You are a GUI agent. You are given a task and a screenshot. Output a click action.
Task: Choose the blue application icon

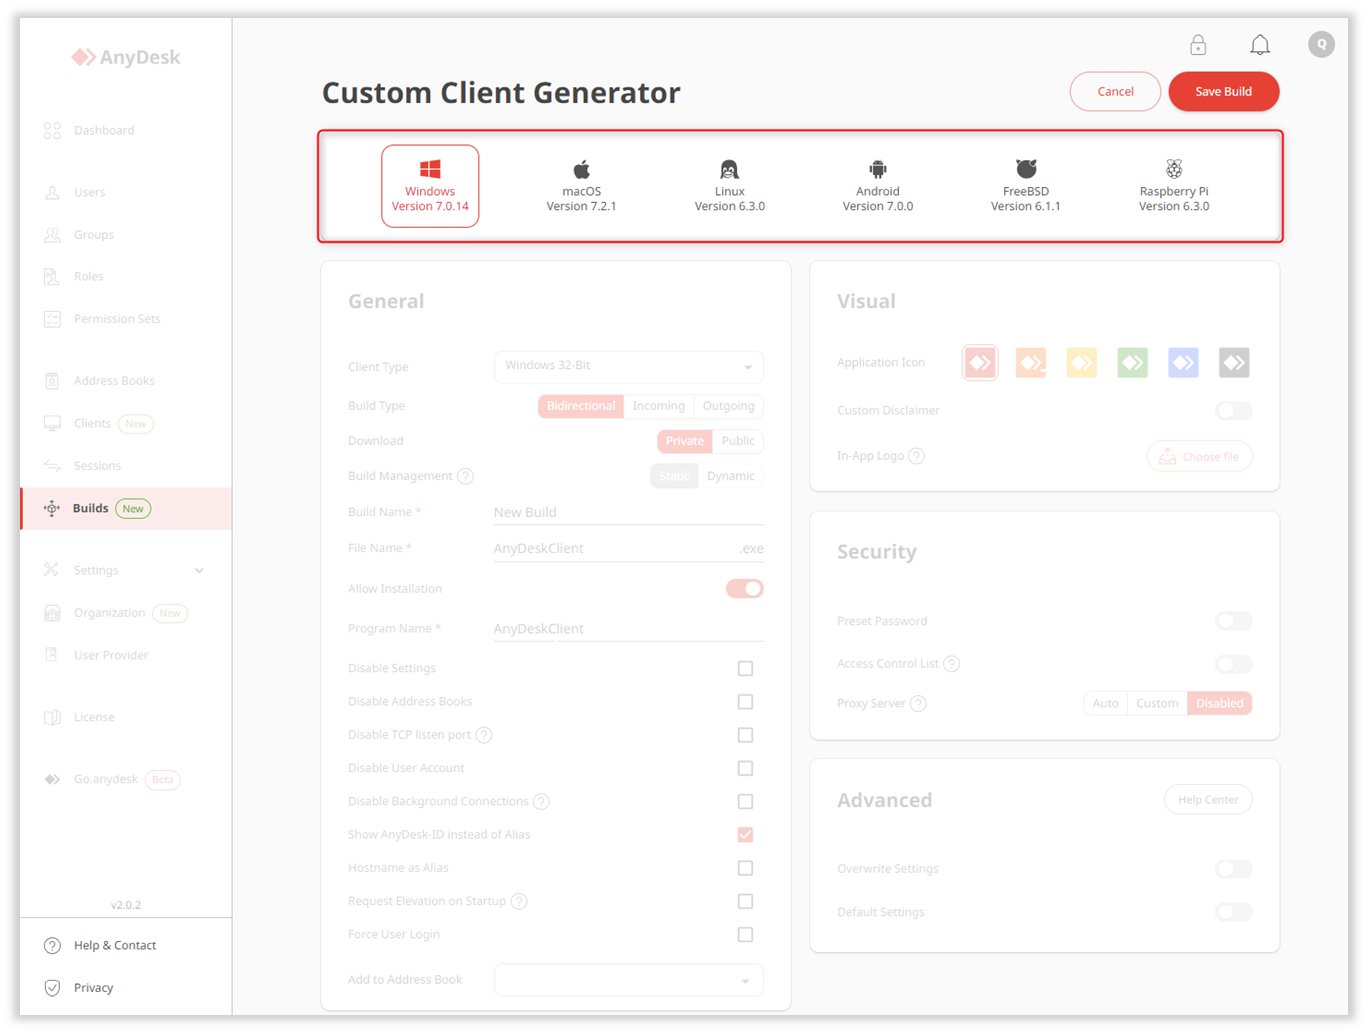click(x=1183, y=362)
